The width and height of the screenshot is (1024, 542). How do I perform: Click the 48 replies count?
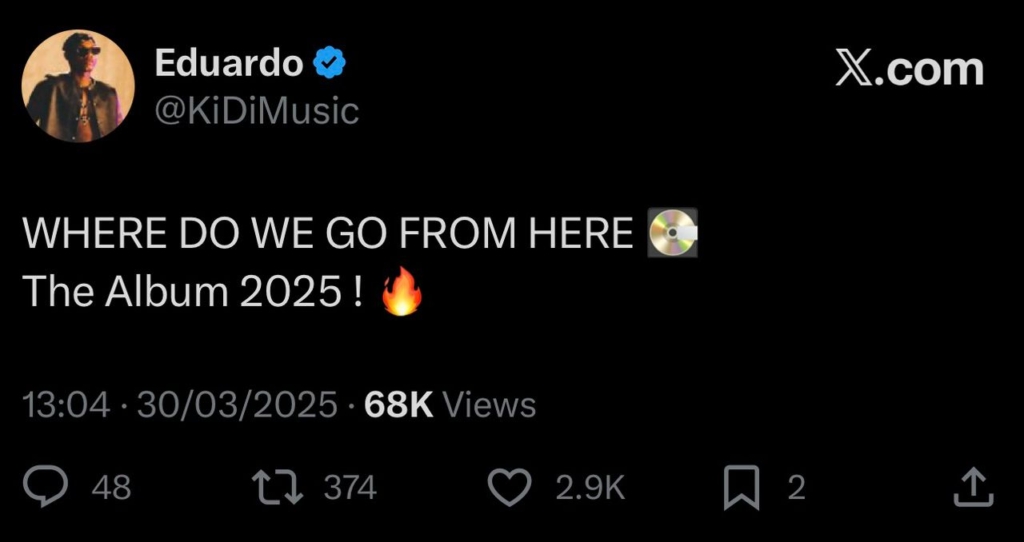[111, 488]
